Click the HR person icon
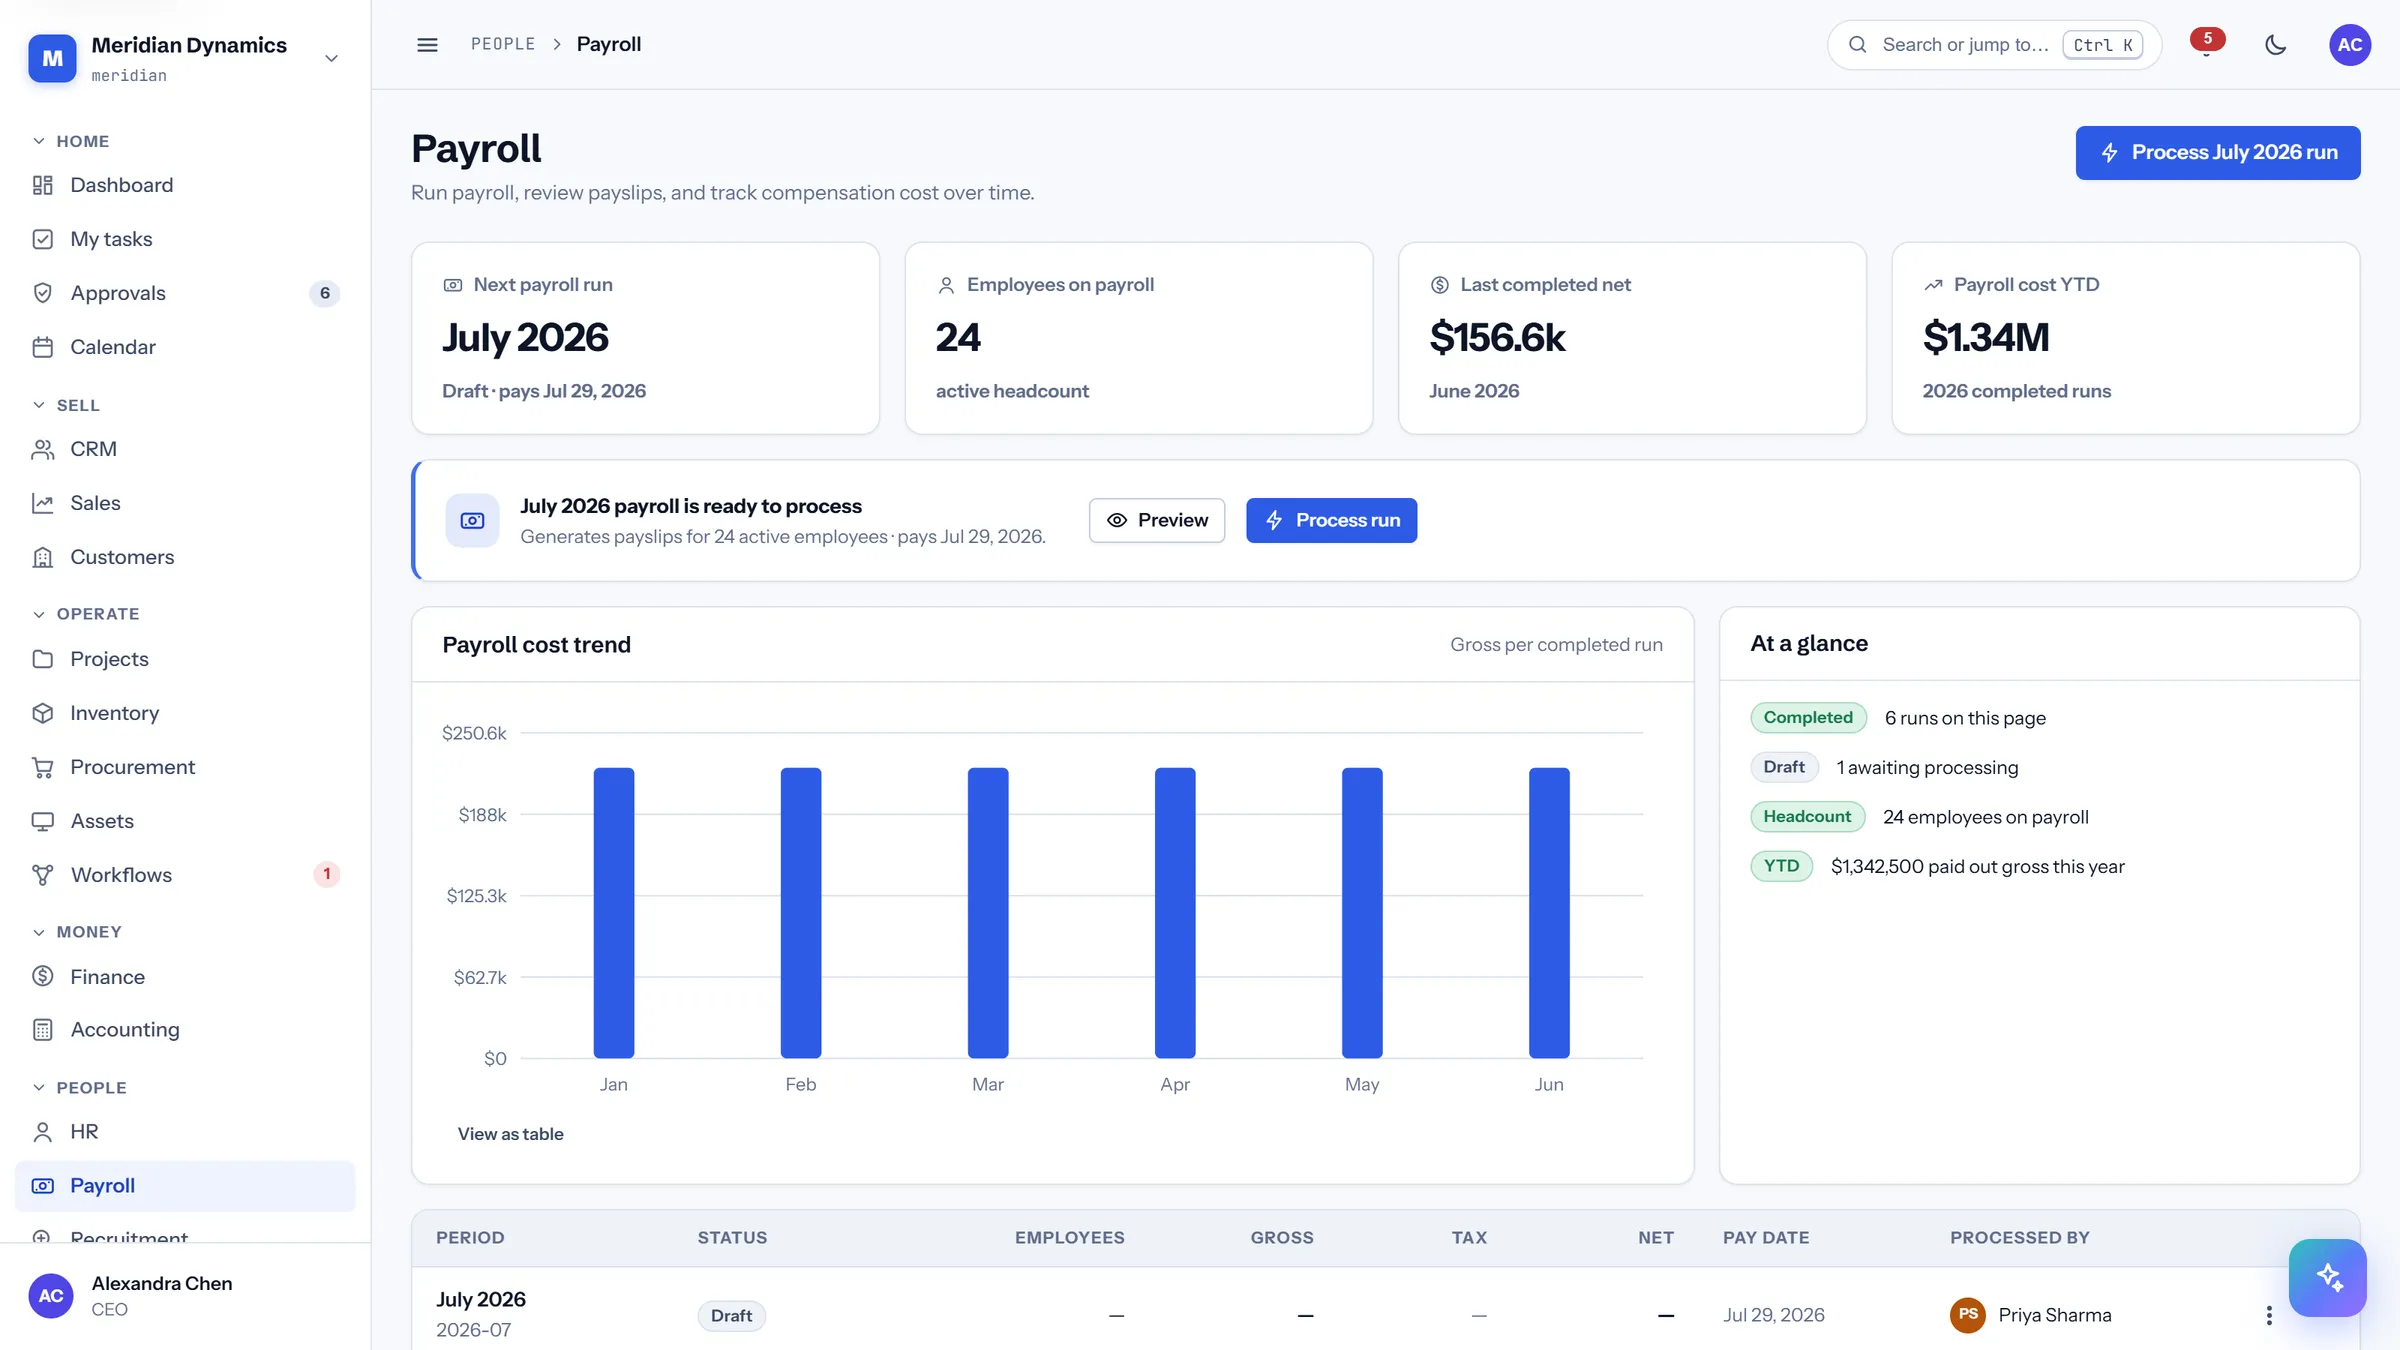The height and width of the screenshot is (1350, 2400). pos(42,1132)
